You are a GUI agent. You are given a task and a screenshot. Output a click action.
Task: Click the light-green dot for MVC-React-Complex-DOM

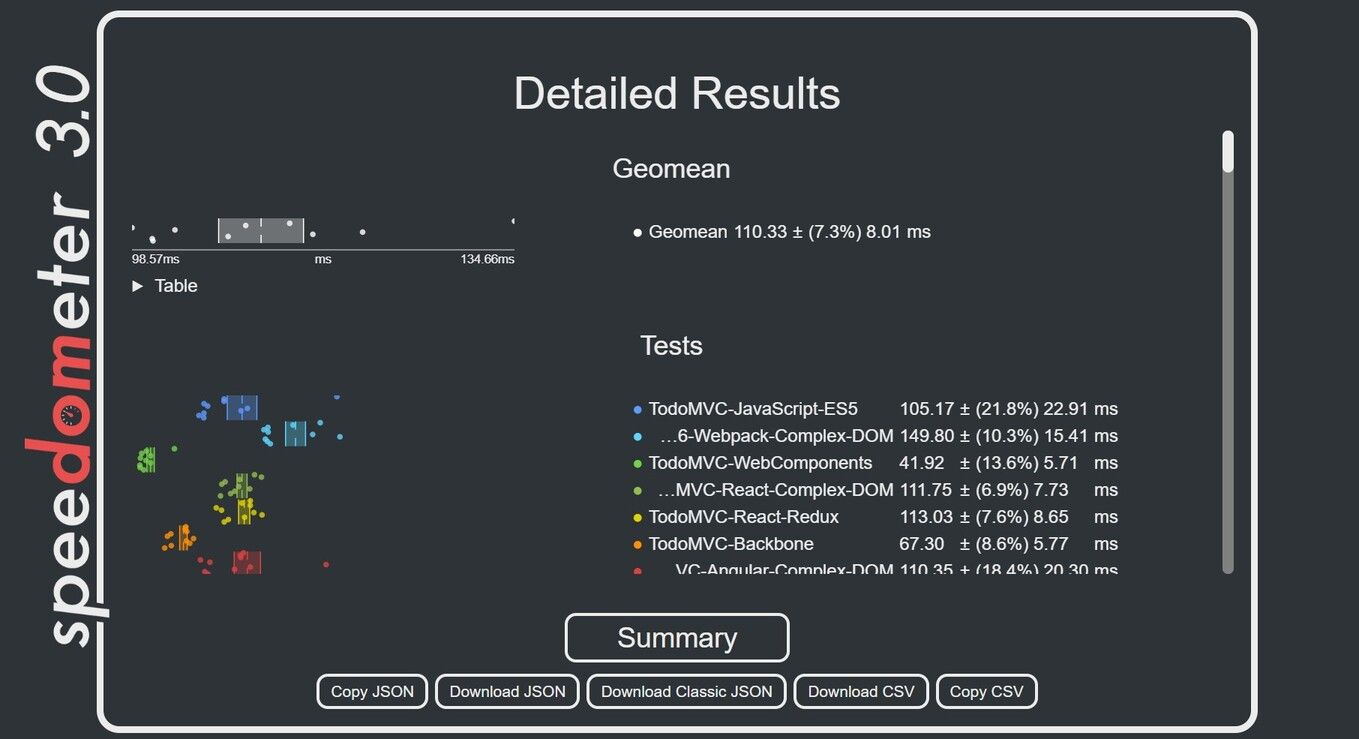tap(637, 490)
